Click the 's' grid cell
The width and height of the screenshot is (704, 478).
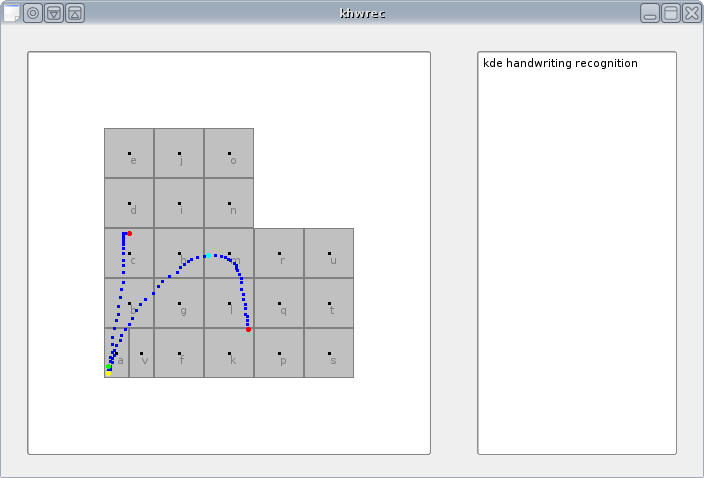[x=329, y=353]
